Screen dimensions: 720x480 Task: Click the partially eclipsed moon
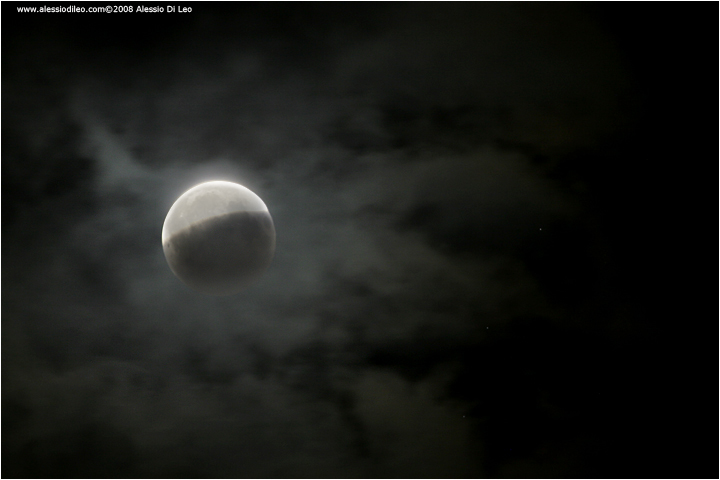[219, 236]
